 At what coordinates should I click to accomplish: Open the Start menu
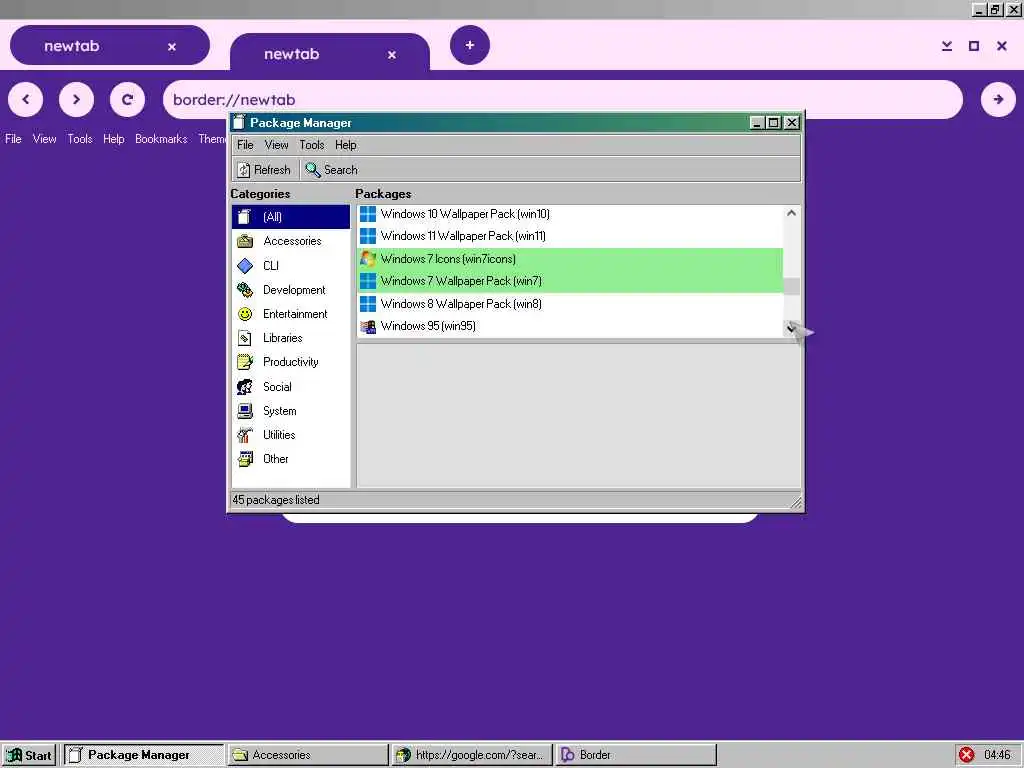(29, 755)
